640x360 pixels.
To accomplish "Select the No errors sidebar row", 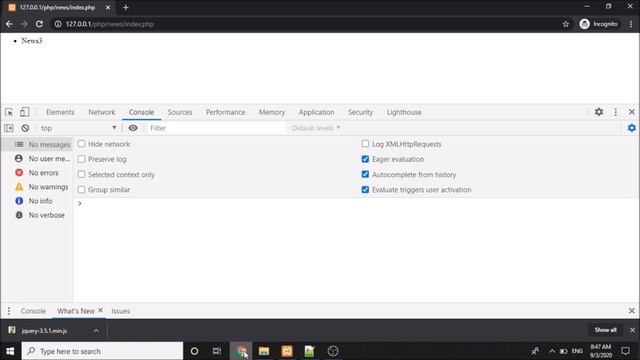I will click(x=37, y=173).
